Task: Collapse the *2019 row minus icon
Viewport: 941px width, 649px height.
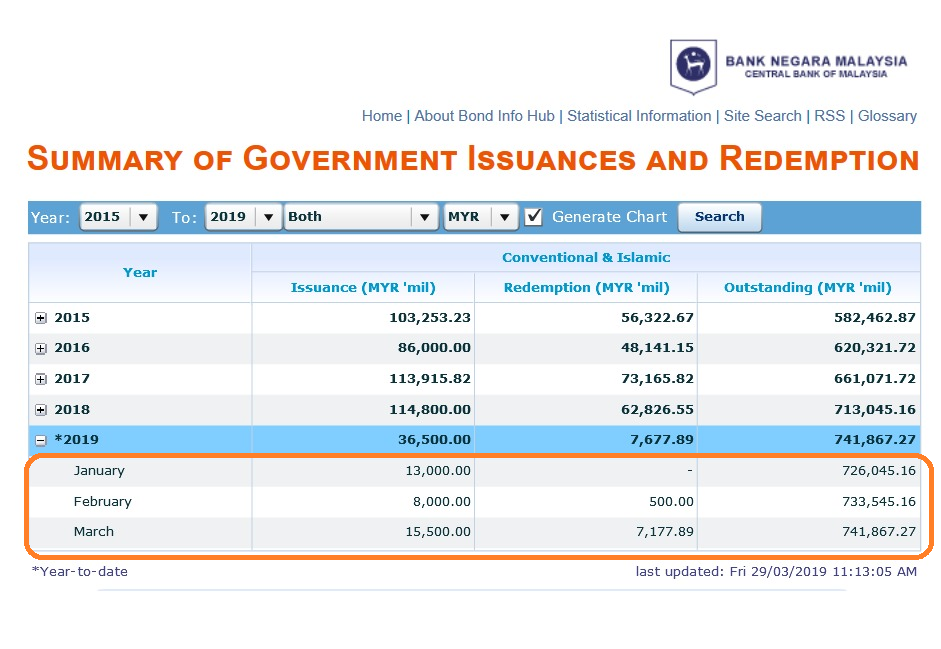Action: tap(41, 441)
